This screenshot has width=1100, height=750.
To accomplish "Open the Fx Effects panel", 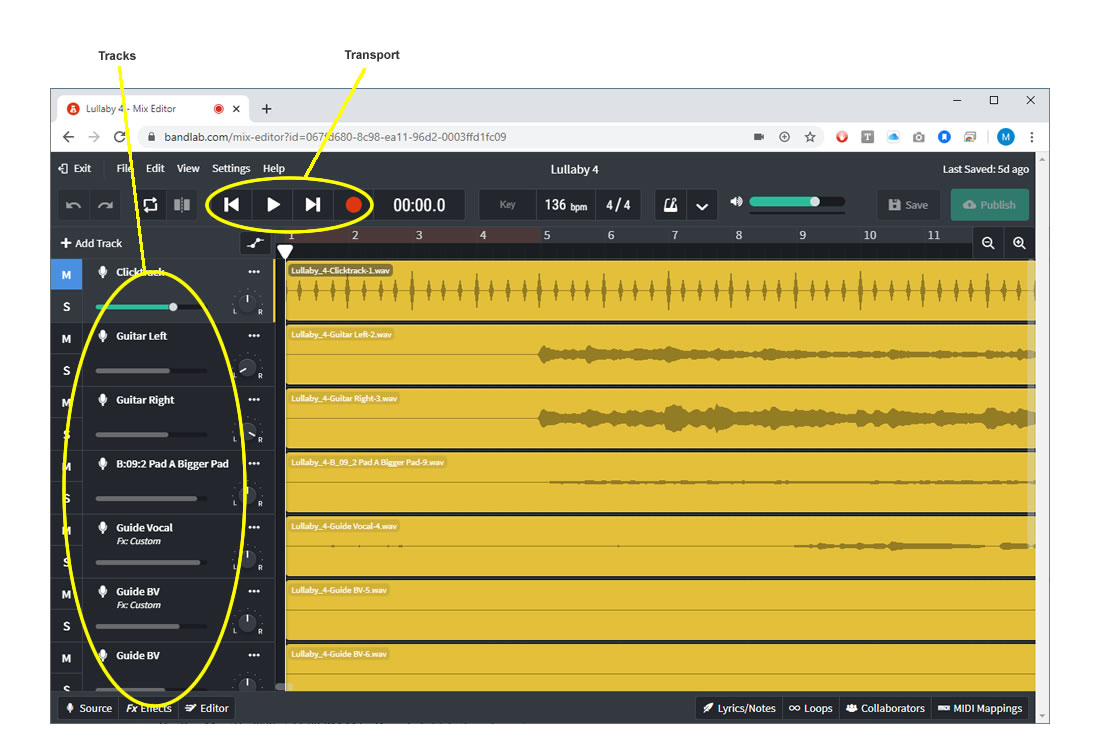I will tap(147, 708).
